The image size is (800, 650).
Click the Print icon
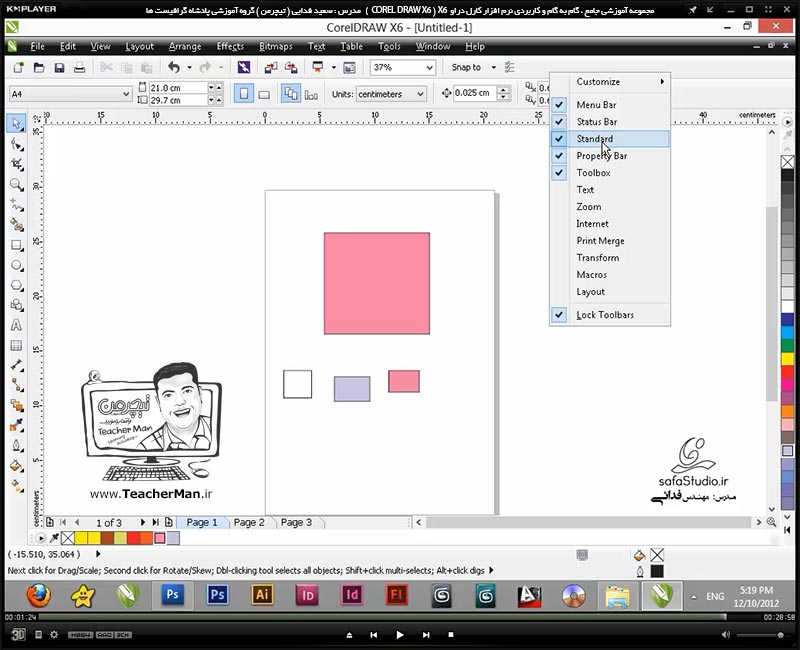point(79,67)
